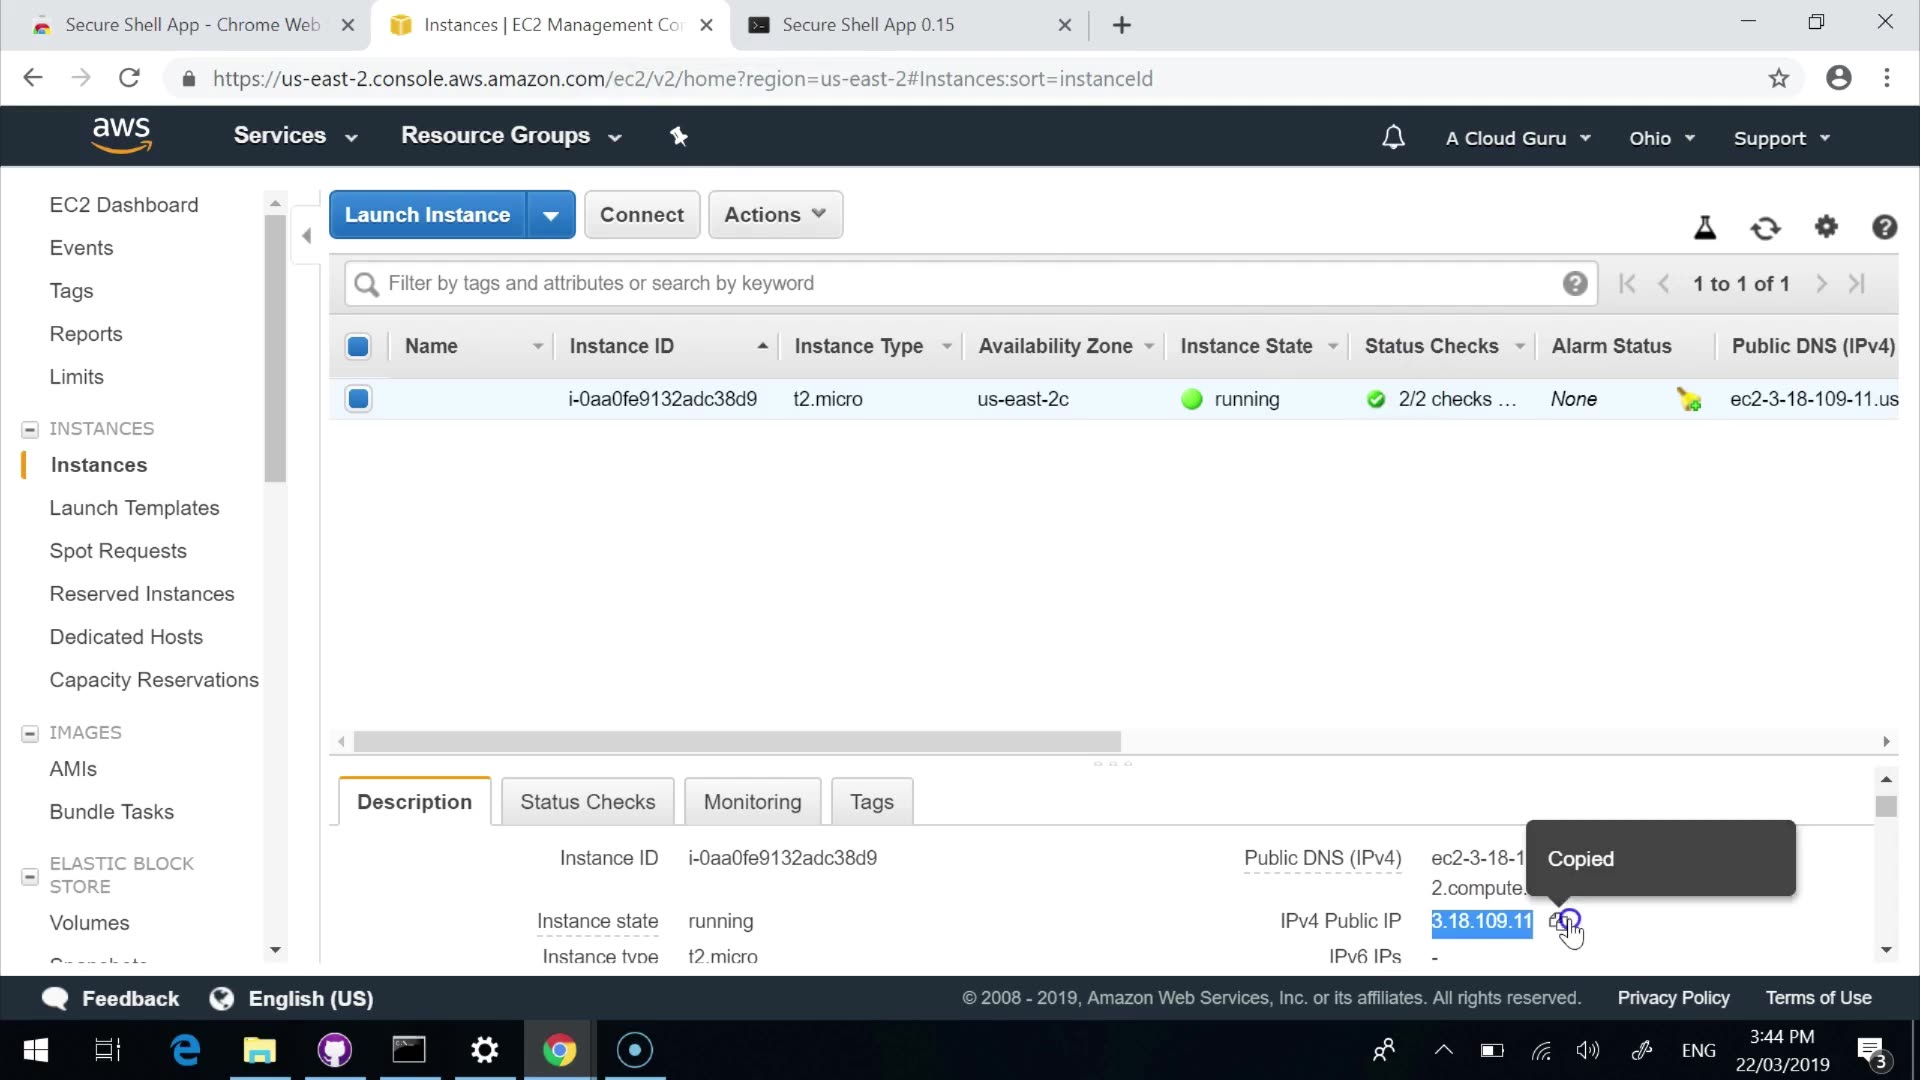Image resolution: width=1920 pixels, height=1080 pixels.
Task: Switch to the Monitoring tab
Action: (x=752, y=802)
